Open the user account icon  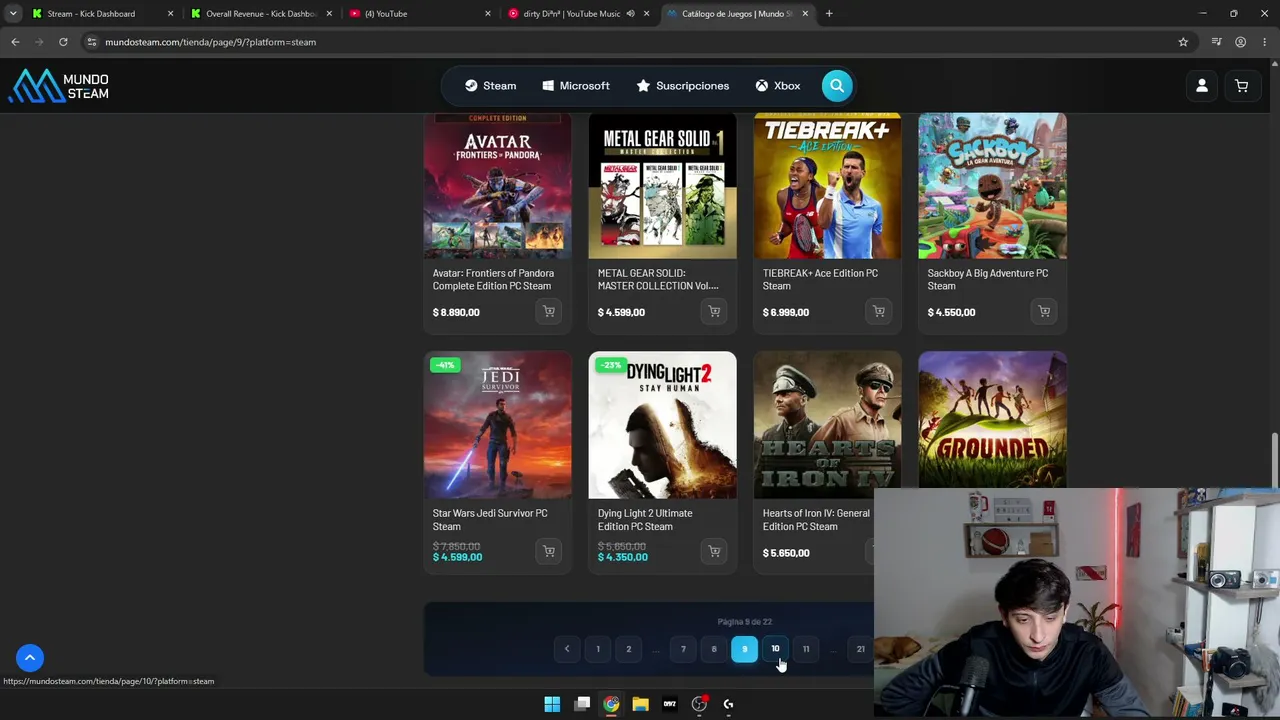click(x=1202, y=86)
